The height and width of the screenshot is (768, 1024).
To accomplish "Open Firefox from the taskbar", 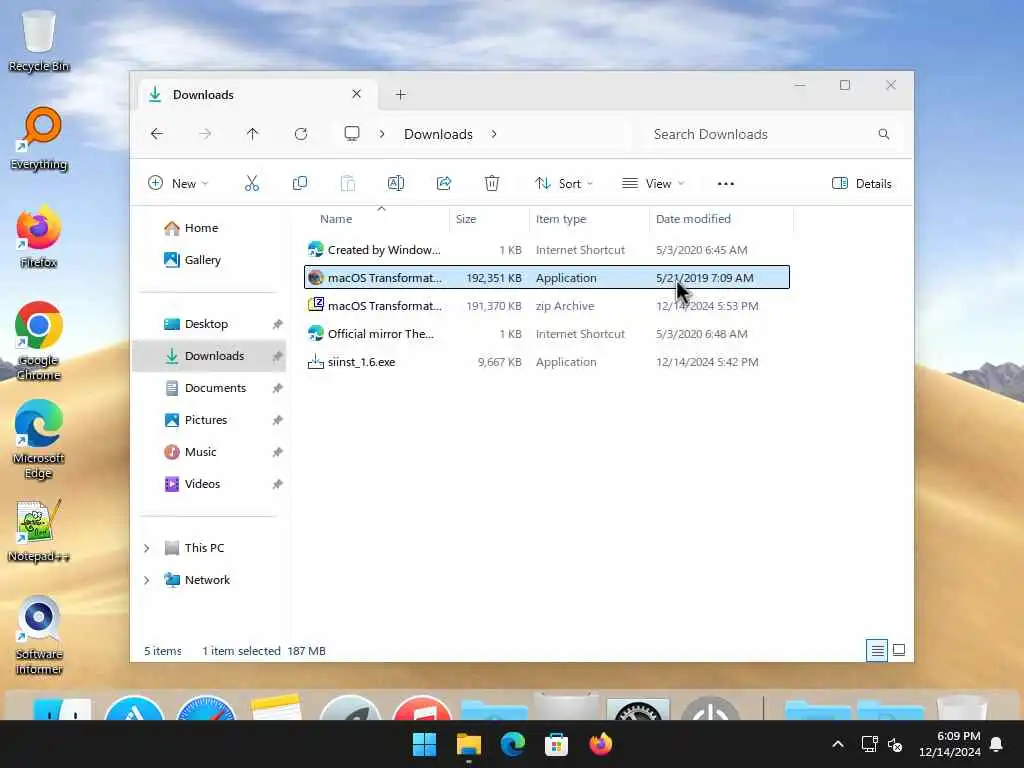I will click(x=600, y=744).
